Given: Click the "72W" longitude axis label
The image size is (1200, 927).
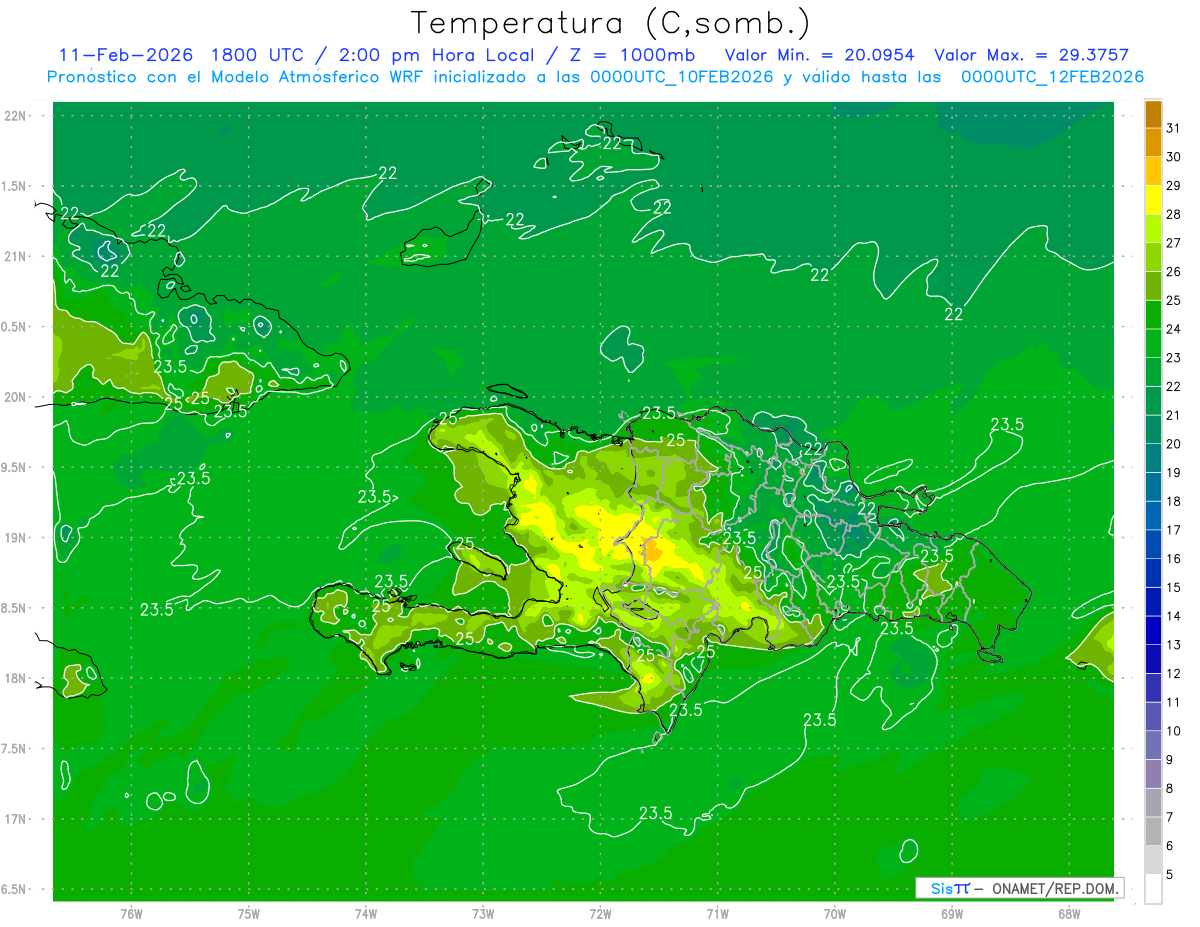Looking at the screenshot, I should click(x=600, y=913).
